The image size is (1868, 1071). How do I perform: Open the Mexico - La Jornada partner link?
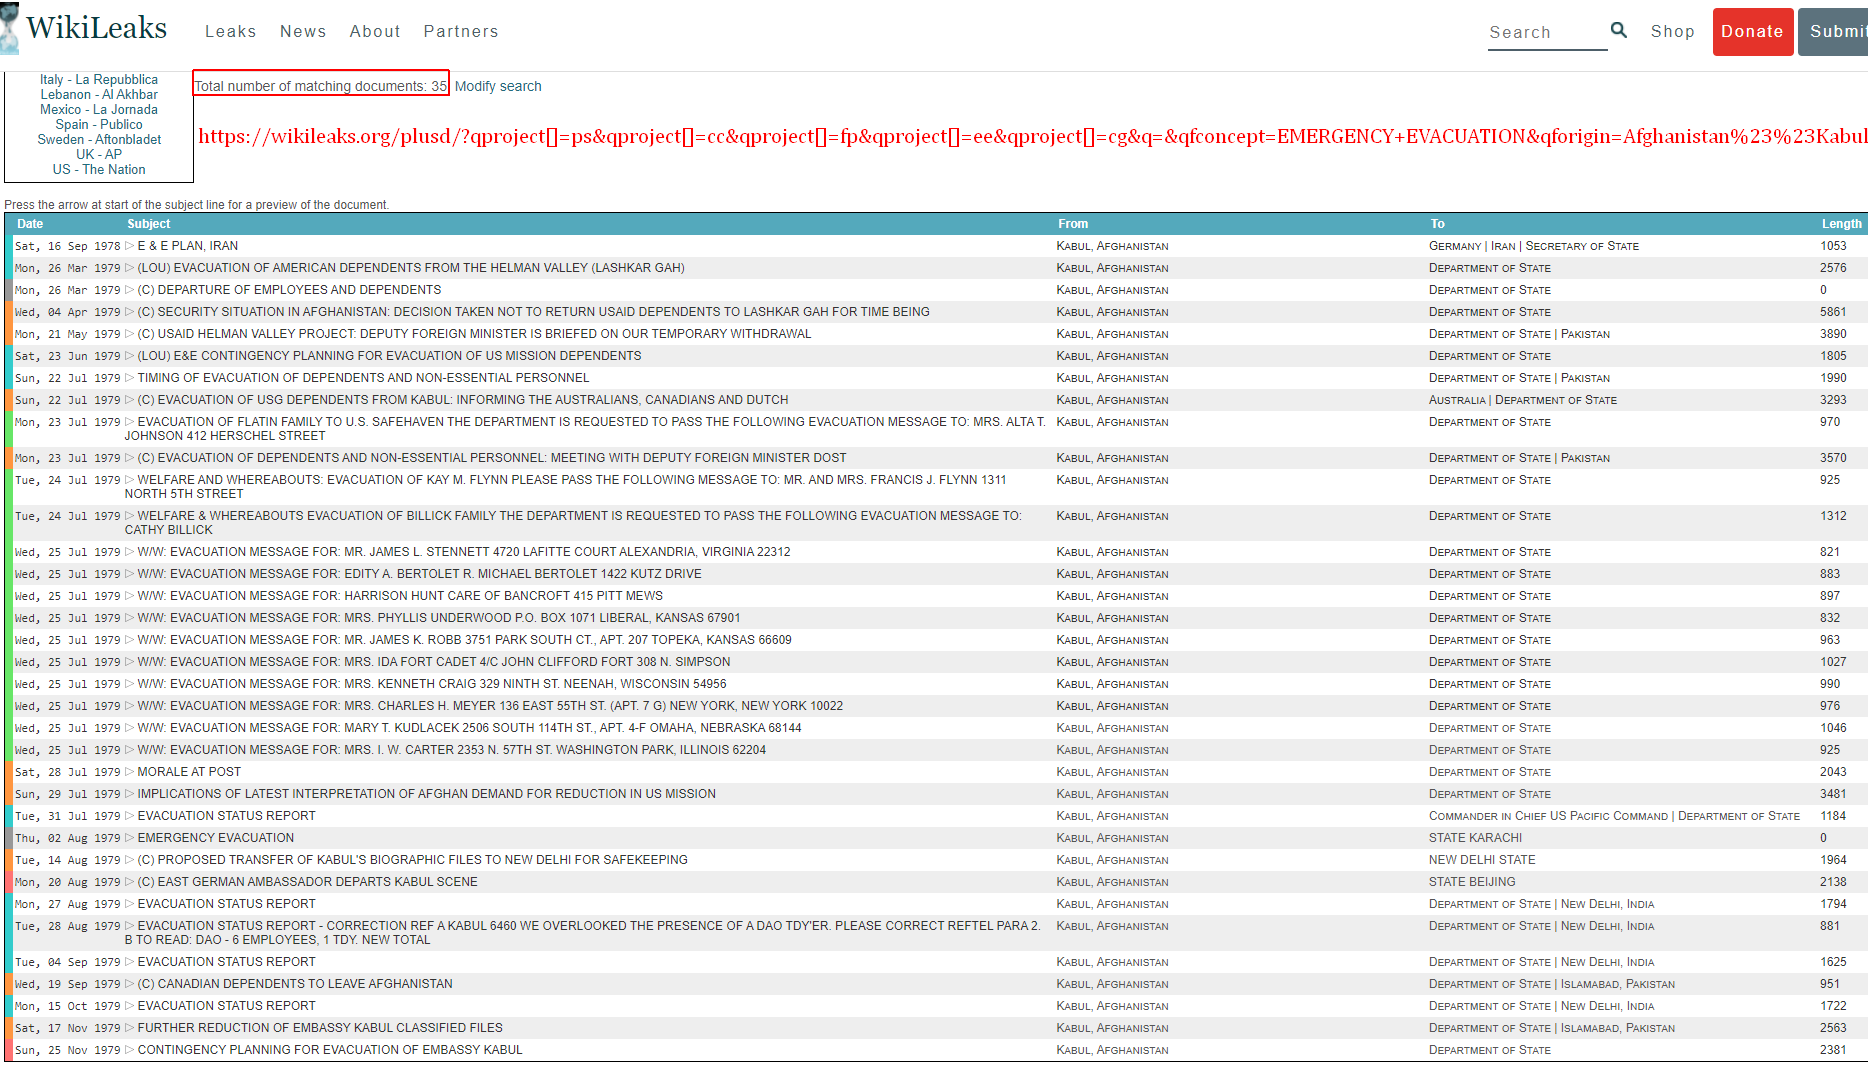click(99, 109)
